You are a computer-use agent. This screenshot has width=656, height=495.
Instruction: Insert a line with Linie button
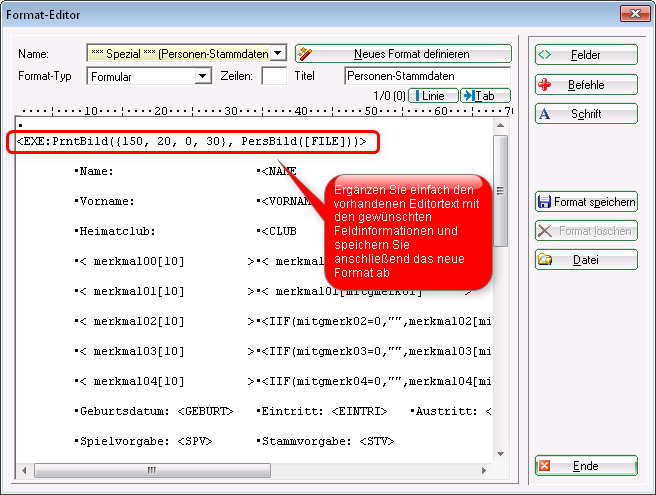pyautogui.click(x=433, y=96)
